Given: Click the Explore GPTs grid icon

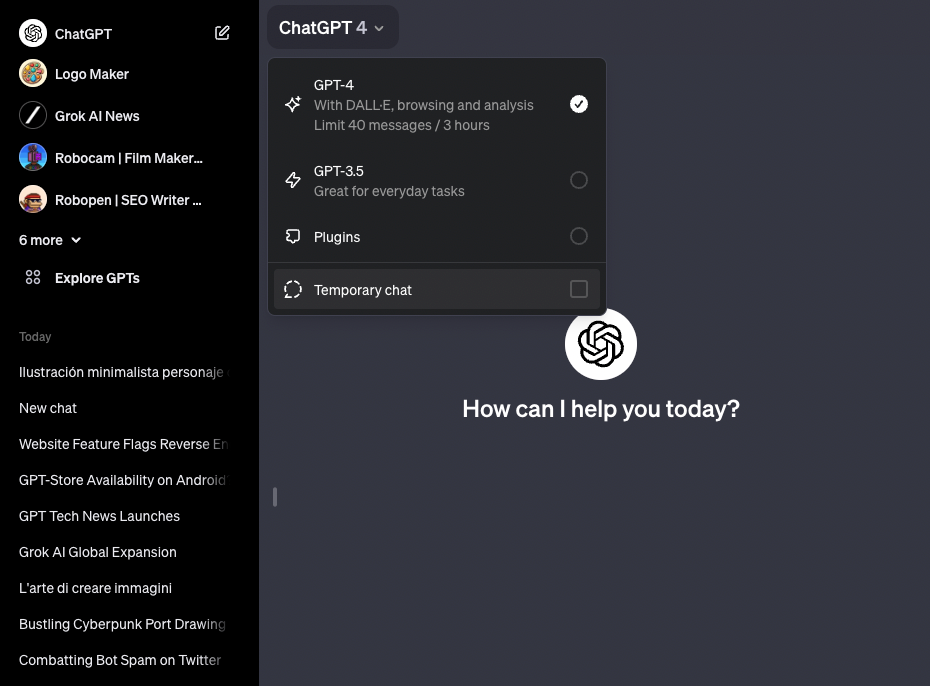Looking at the screenshot, I should coord(33,277).
